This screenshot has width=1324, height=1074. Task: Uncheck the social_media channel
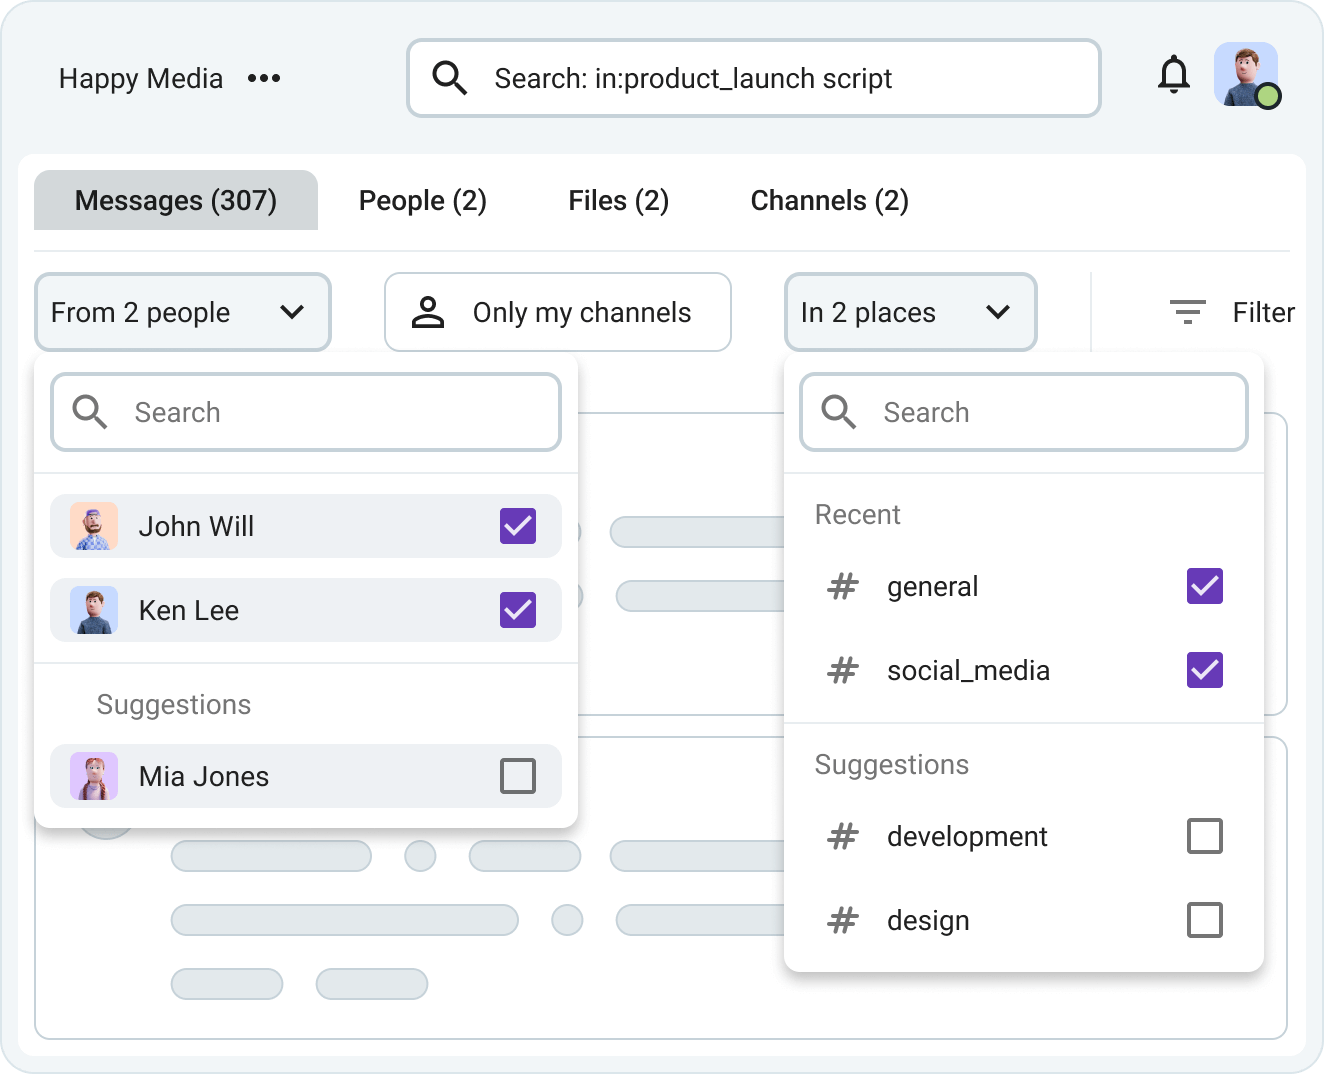pyautogui.click(x=1205, y=670)
